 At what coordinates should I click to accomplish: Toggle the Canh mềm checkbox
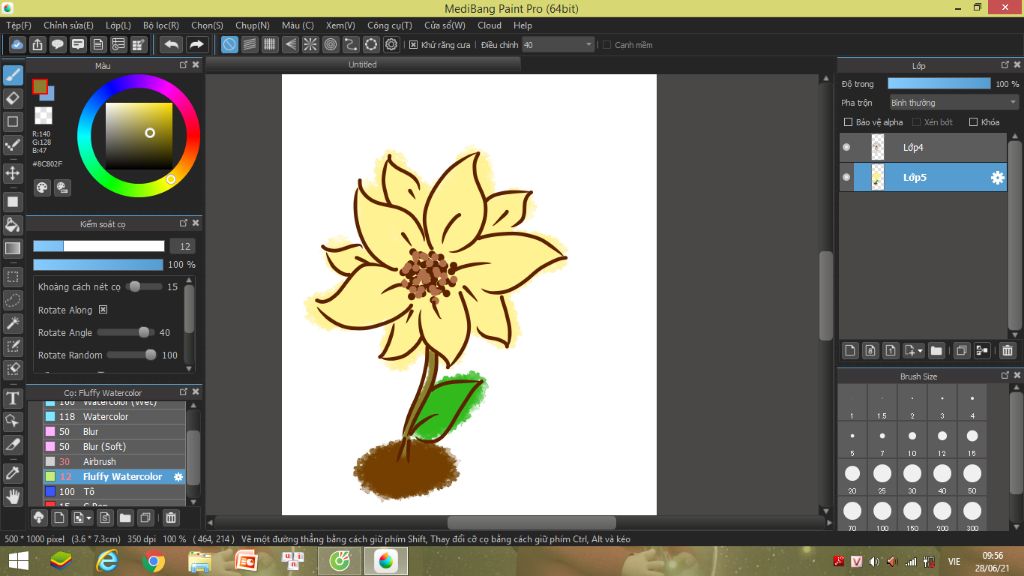tap(607, 45)
